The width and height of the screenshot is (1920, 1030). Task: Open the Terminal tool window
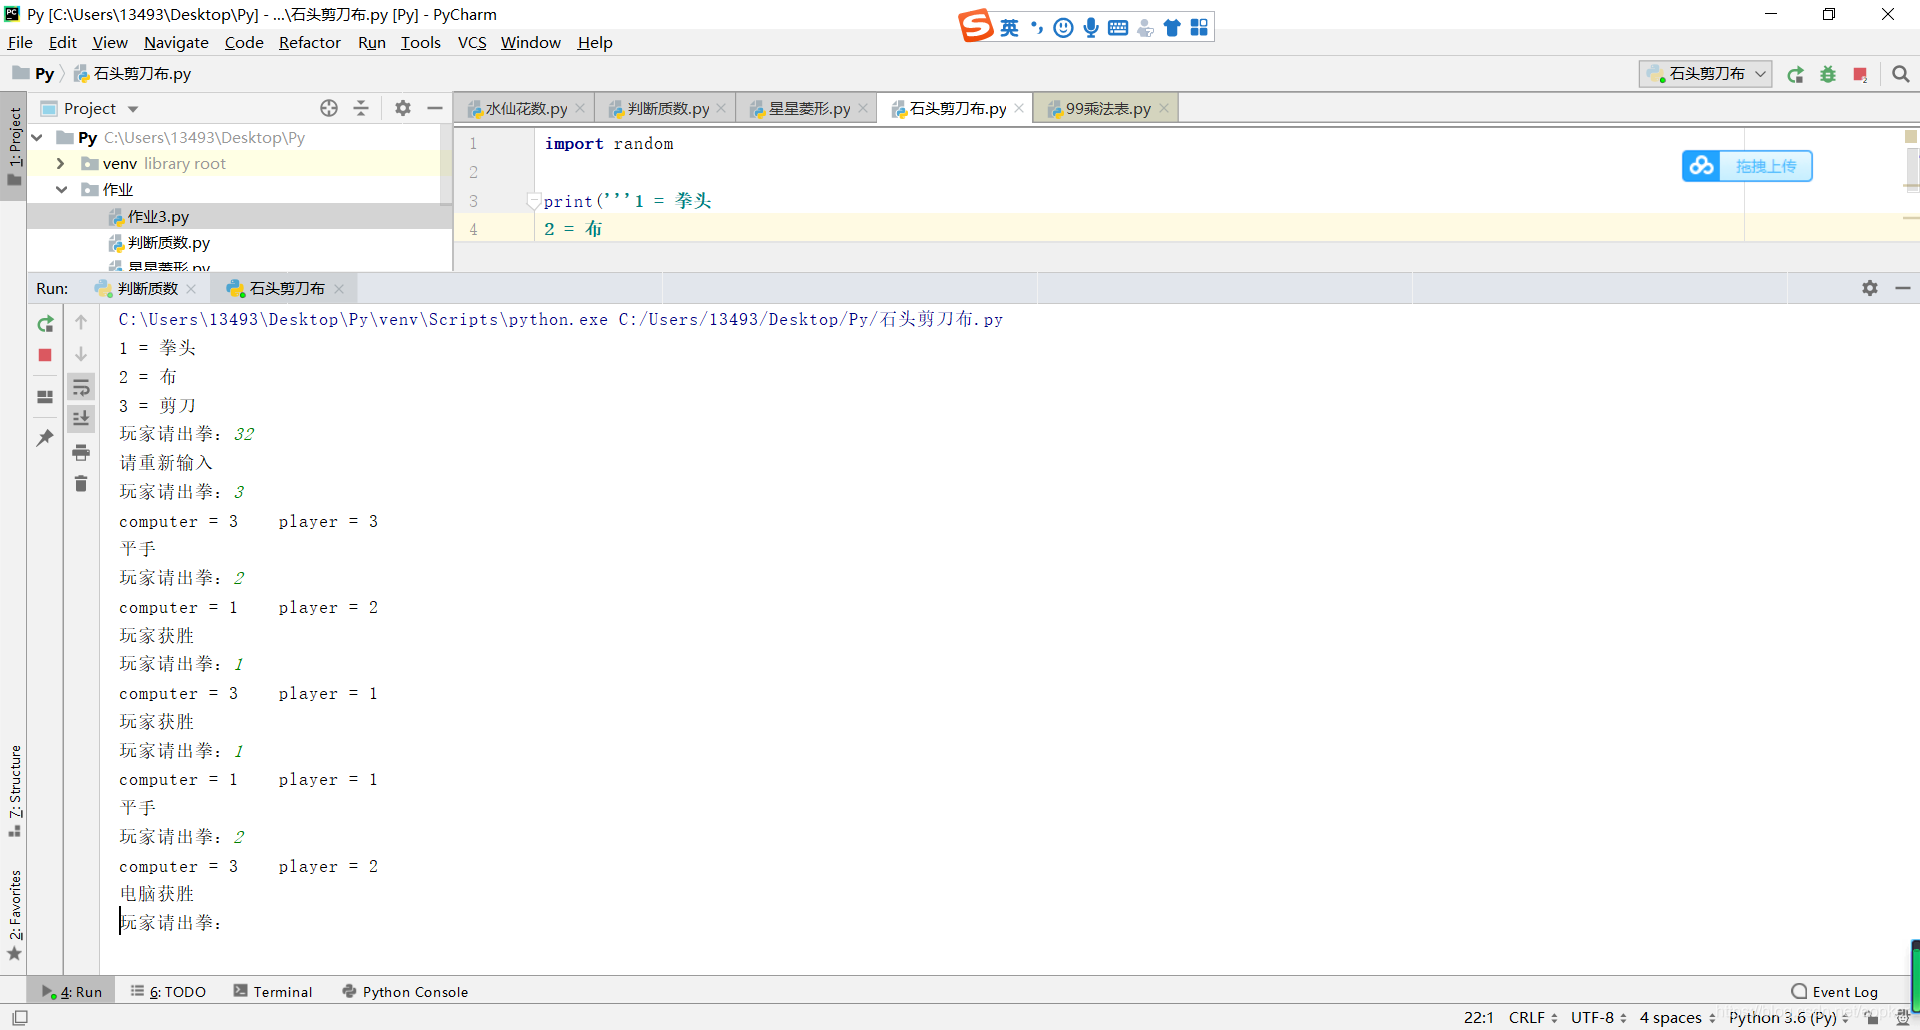[273, 991]
